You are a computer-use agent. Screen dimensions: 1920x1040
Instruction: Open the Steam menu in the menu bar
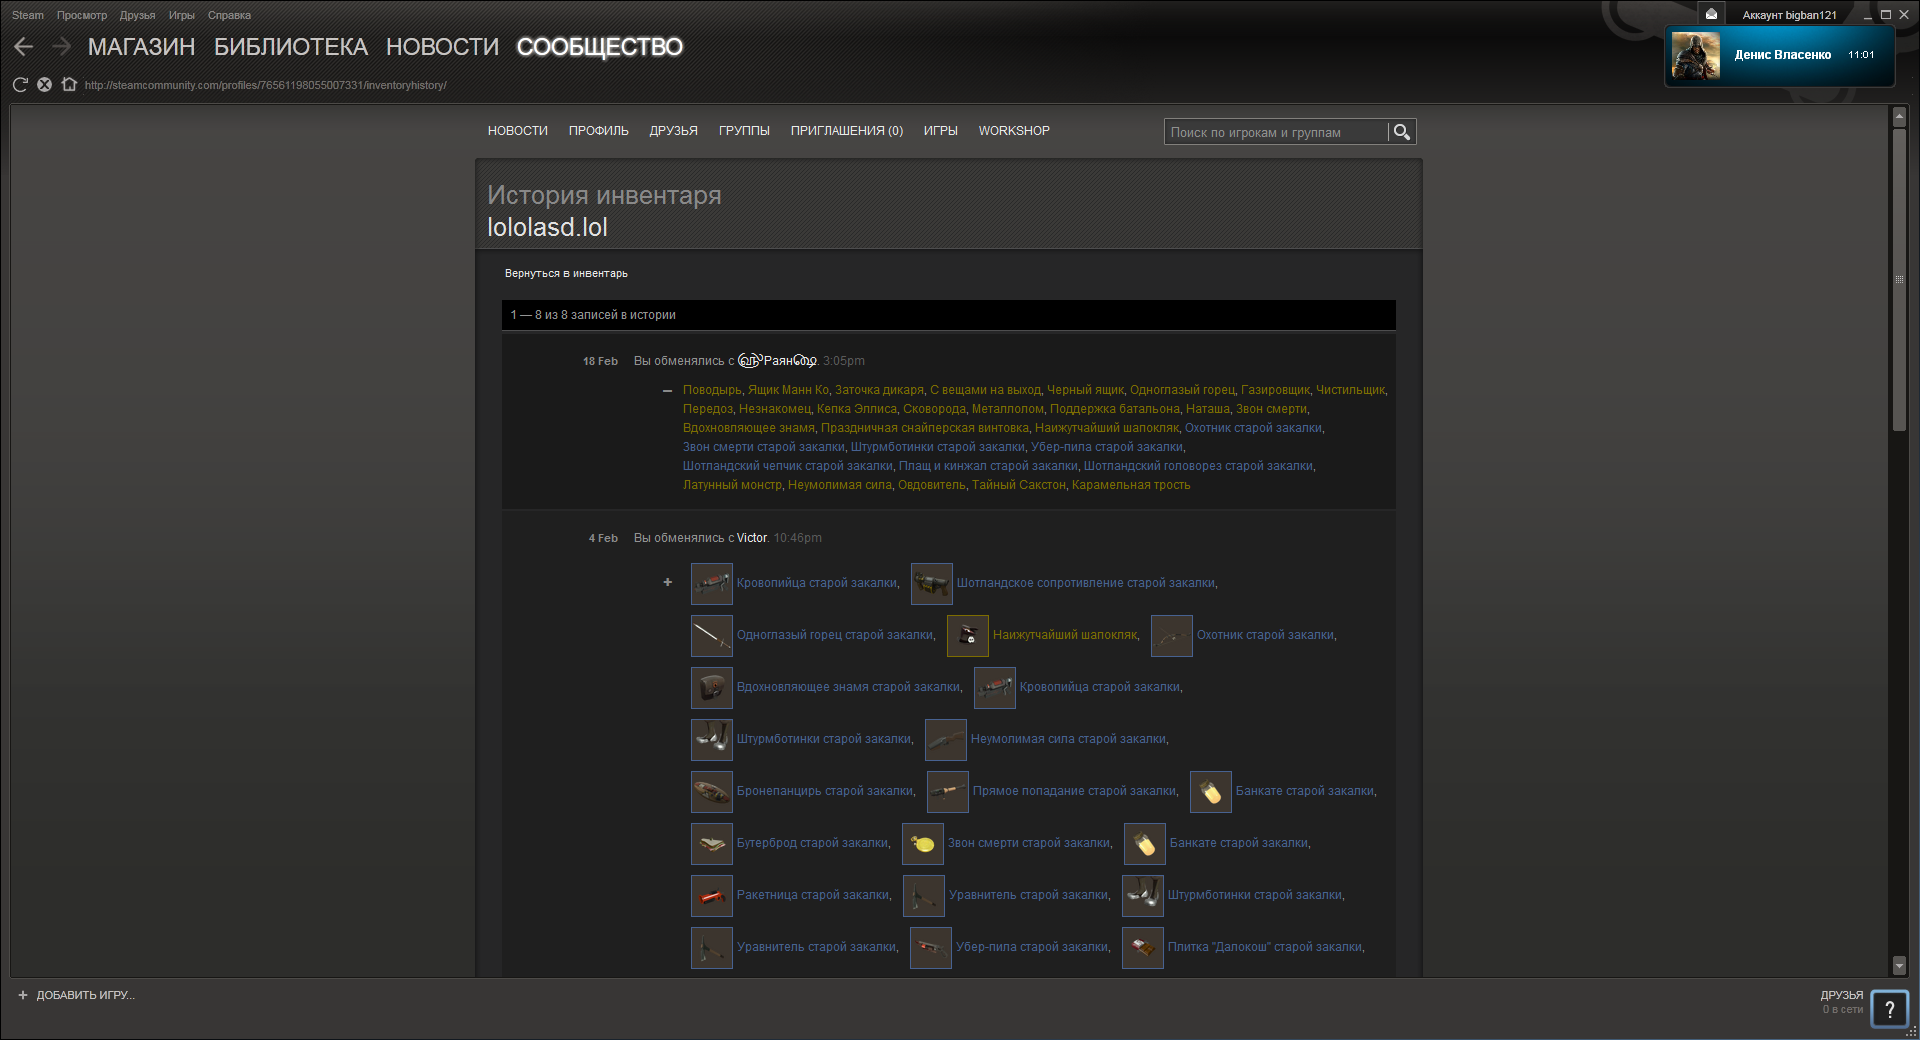tap(28, 15)
